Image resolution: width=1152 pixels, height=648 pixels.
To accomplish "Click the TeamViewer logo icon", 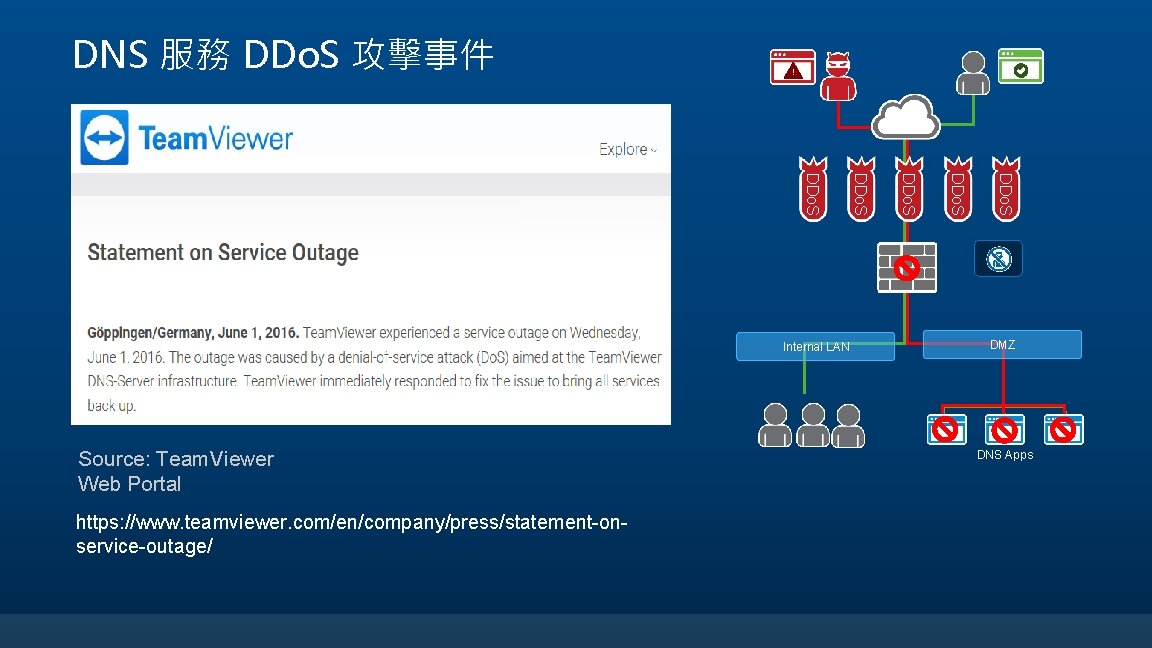I will click(104, 137).
